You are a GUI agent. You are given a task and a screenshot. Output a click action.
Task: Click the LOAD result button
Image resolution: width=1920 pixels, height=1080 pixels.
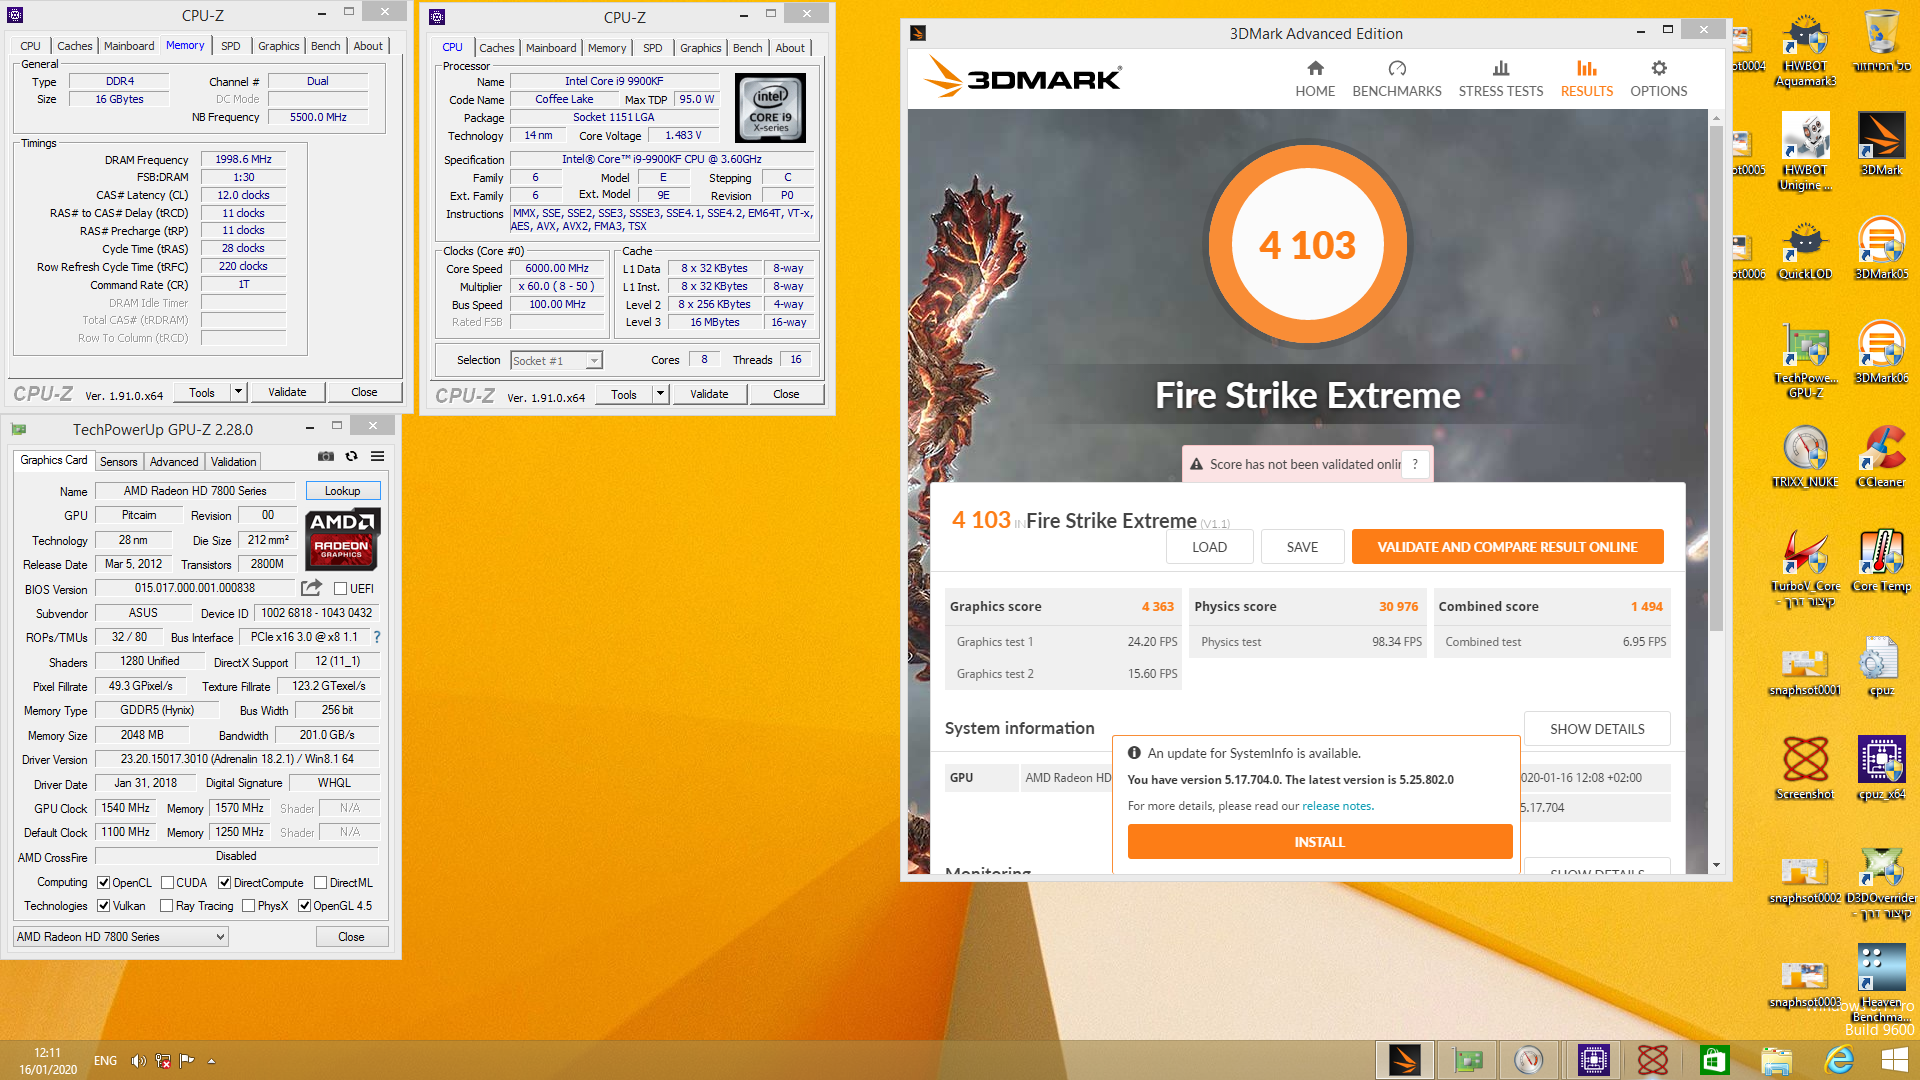(x=1209, y=547)
